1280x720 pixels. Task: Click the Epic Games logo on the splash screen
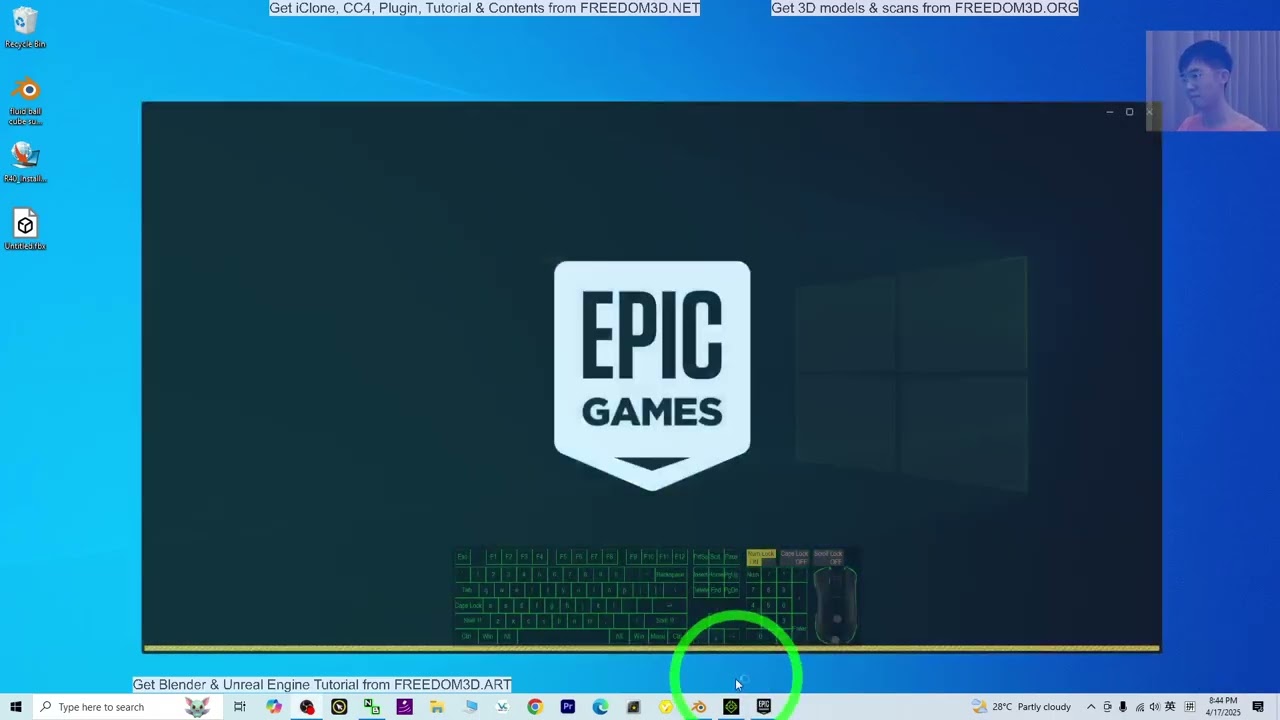tap(652, 376)
